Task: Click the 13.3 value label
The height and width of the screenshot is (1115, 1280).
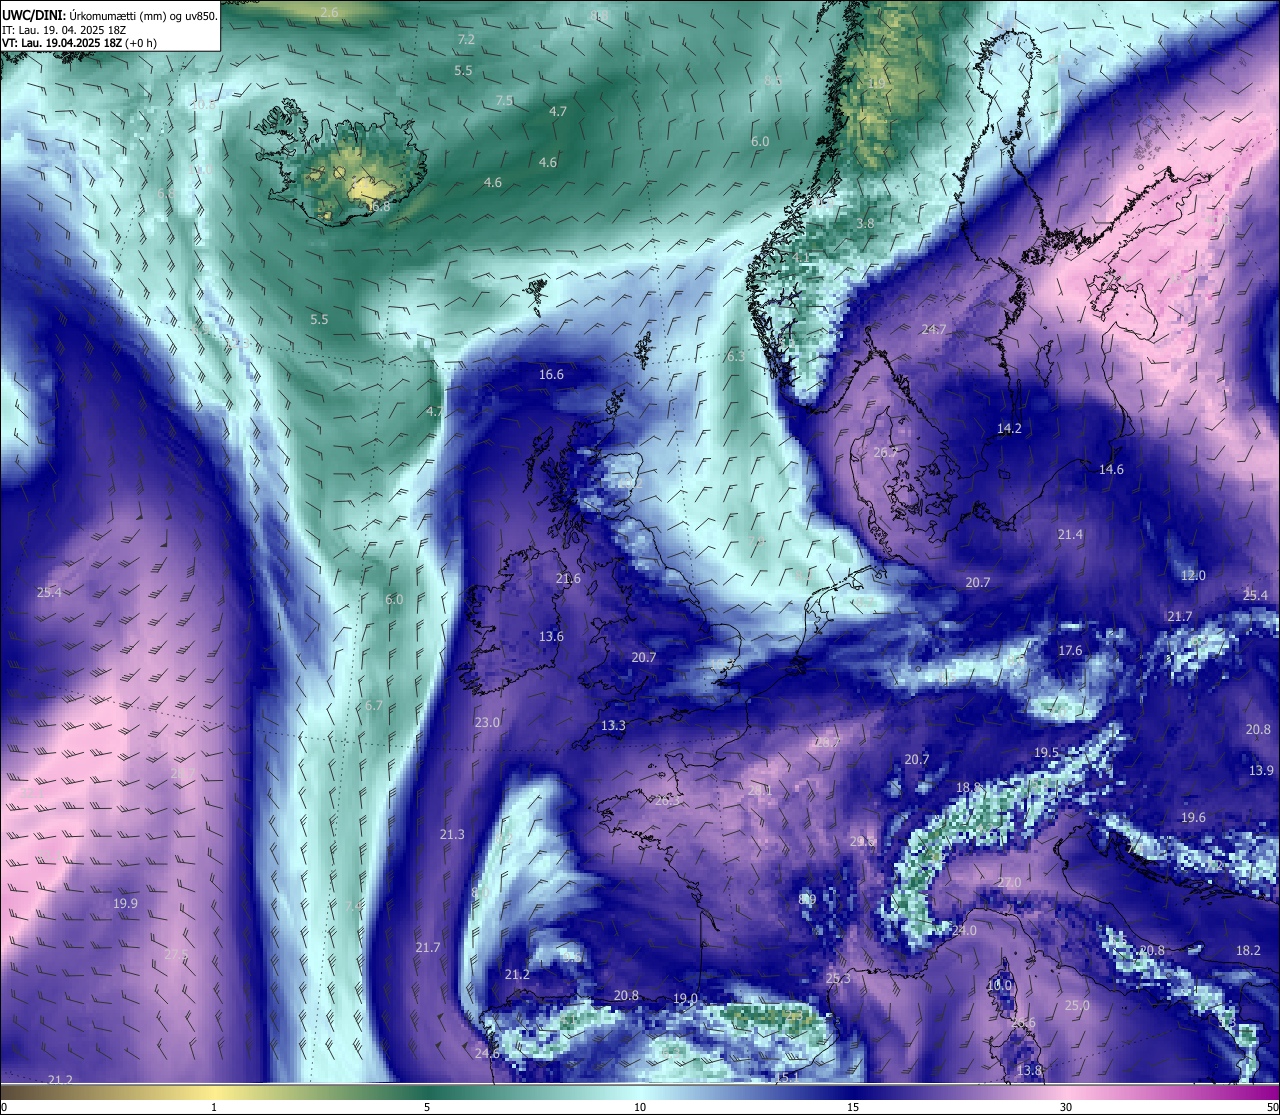Action: click(x=613, y=726)
